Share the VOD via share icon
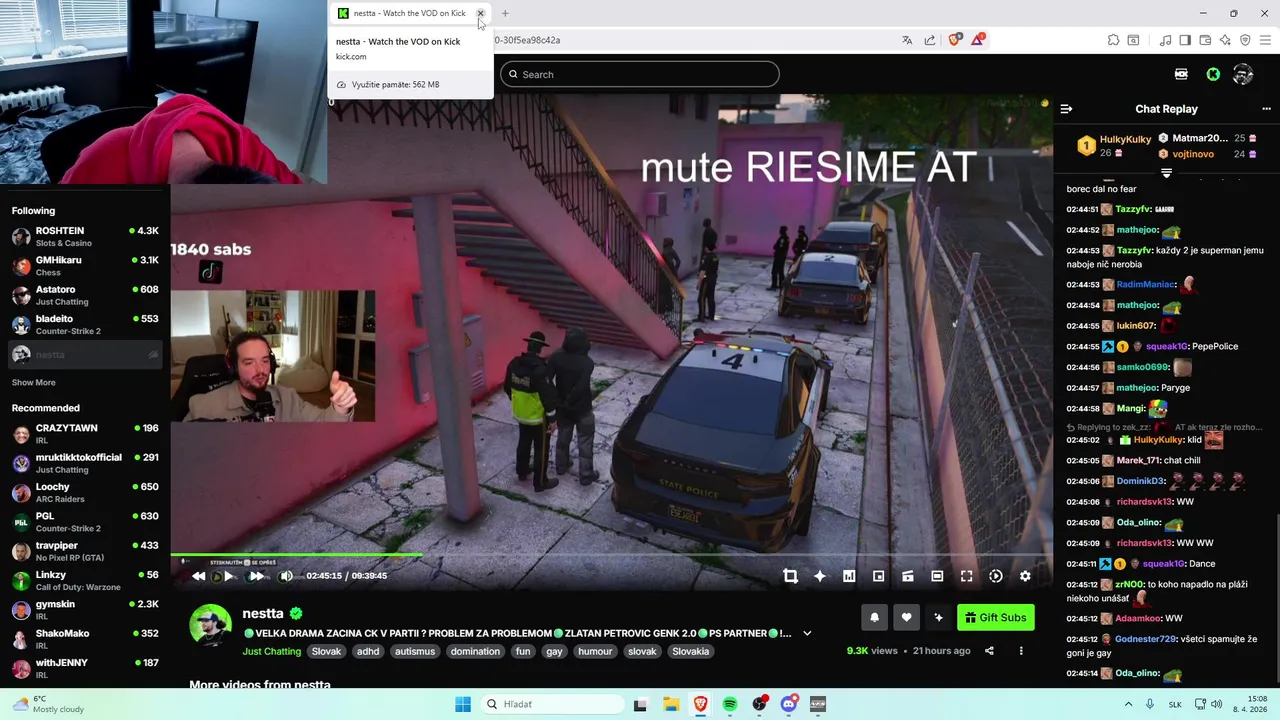 point(989,651)
